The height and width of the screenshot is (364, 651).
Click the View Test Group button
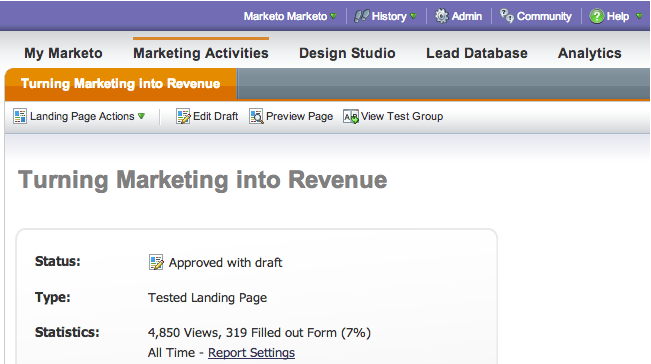click(x=393, y=116)
